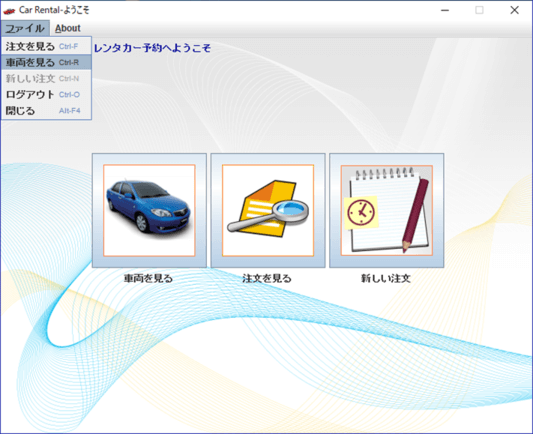Click the disabled maximize window button
This screenshot has width=533, height=434.
[479, 10]
